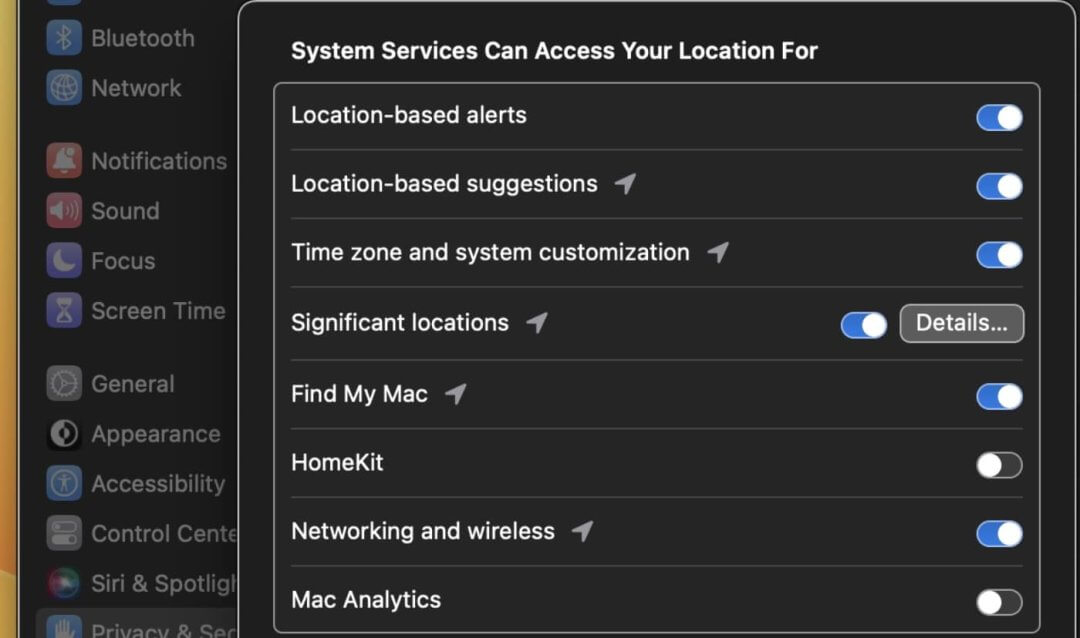The height and width of the screenshot is (638, 1080).
Task: Turn off Location-based suggestions switch
Action: click(999, 186)
